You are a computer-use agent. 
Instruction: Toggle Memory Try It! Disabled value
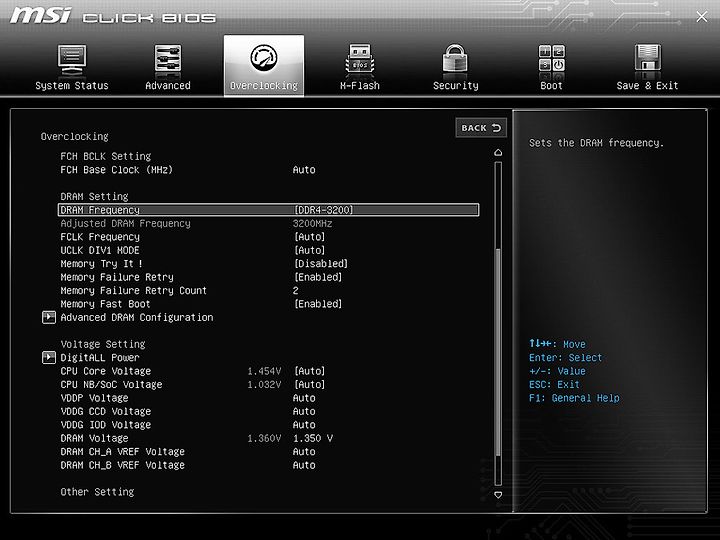tap(321, 264)
